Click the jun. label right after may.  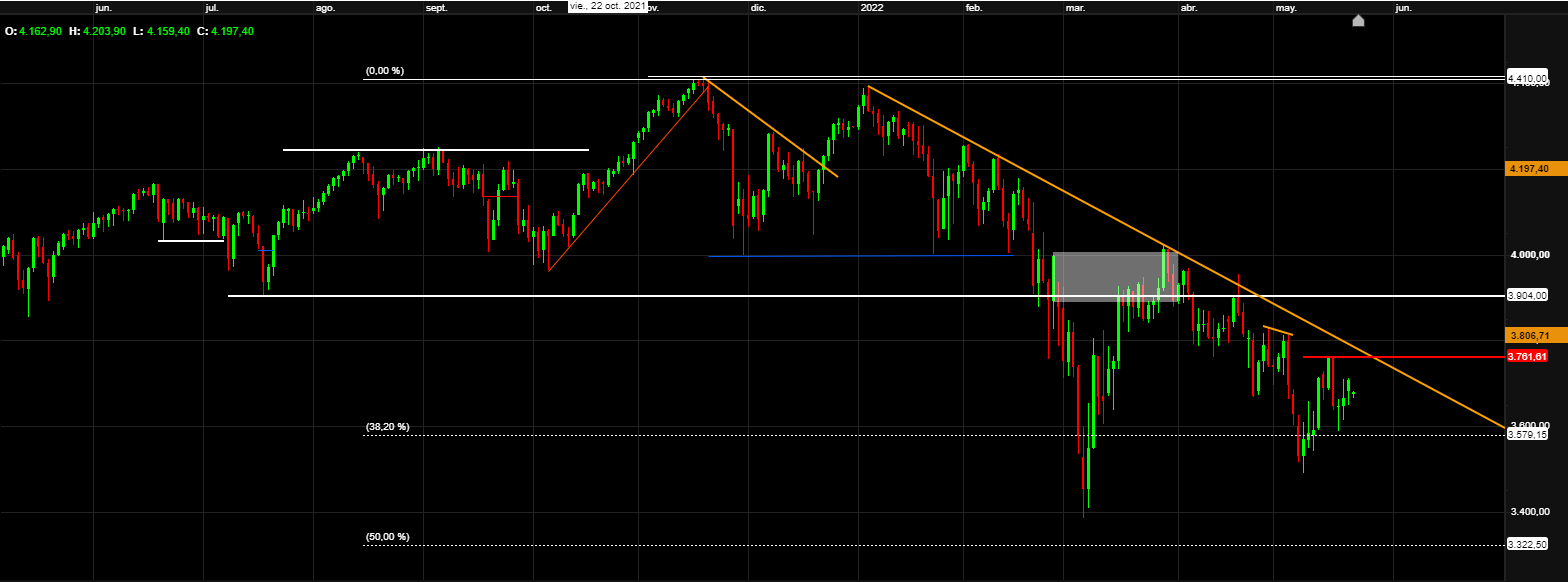point(1403,7)
